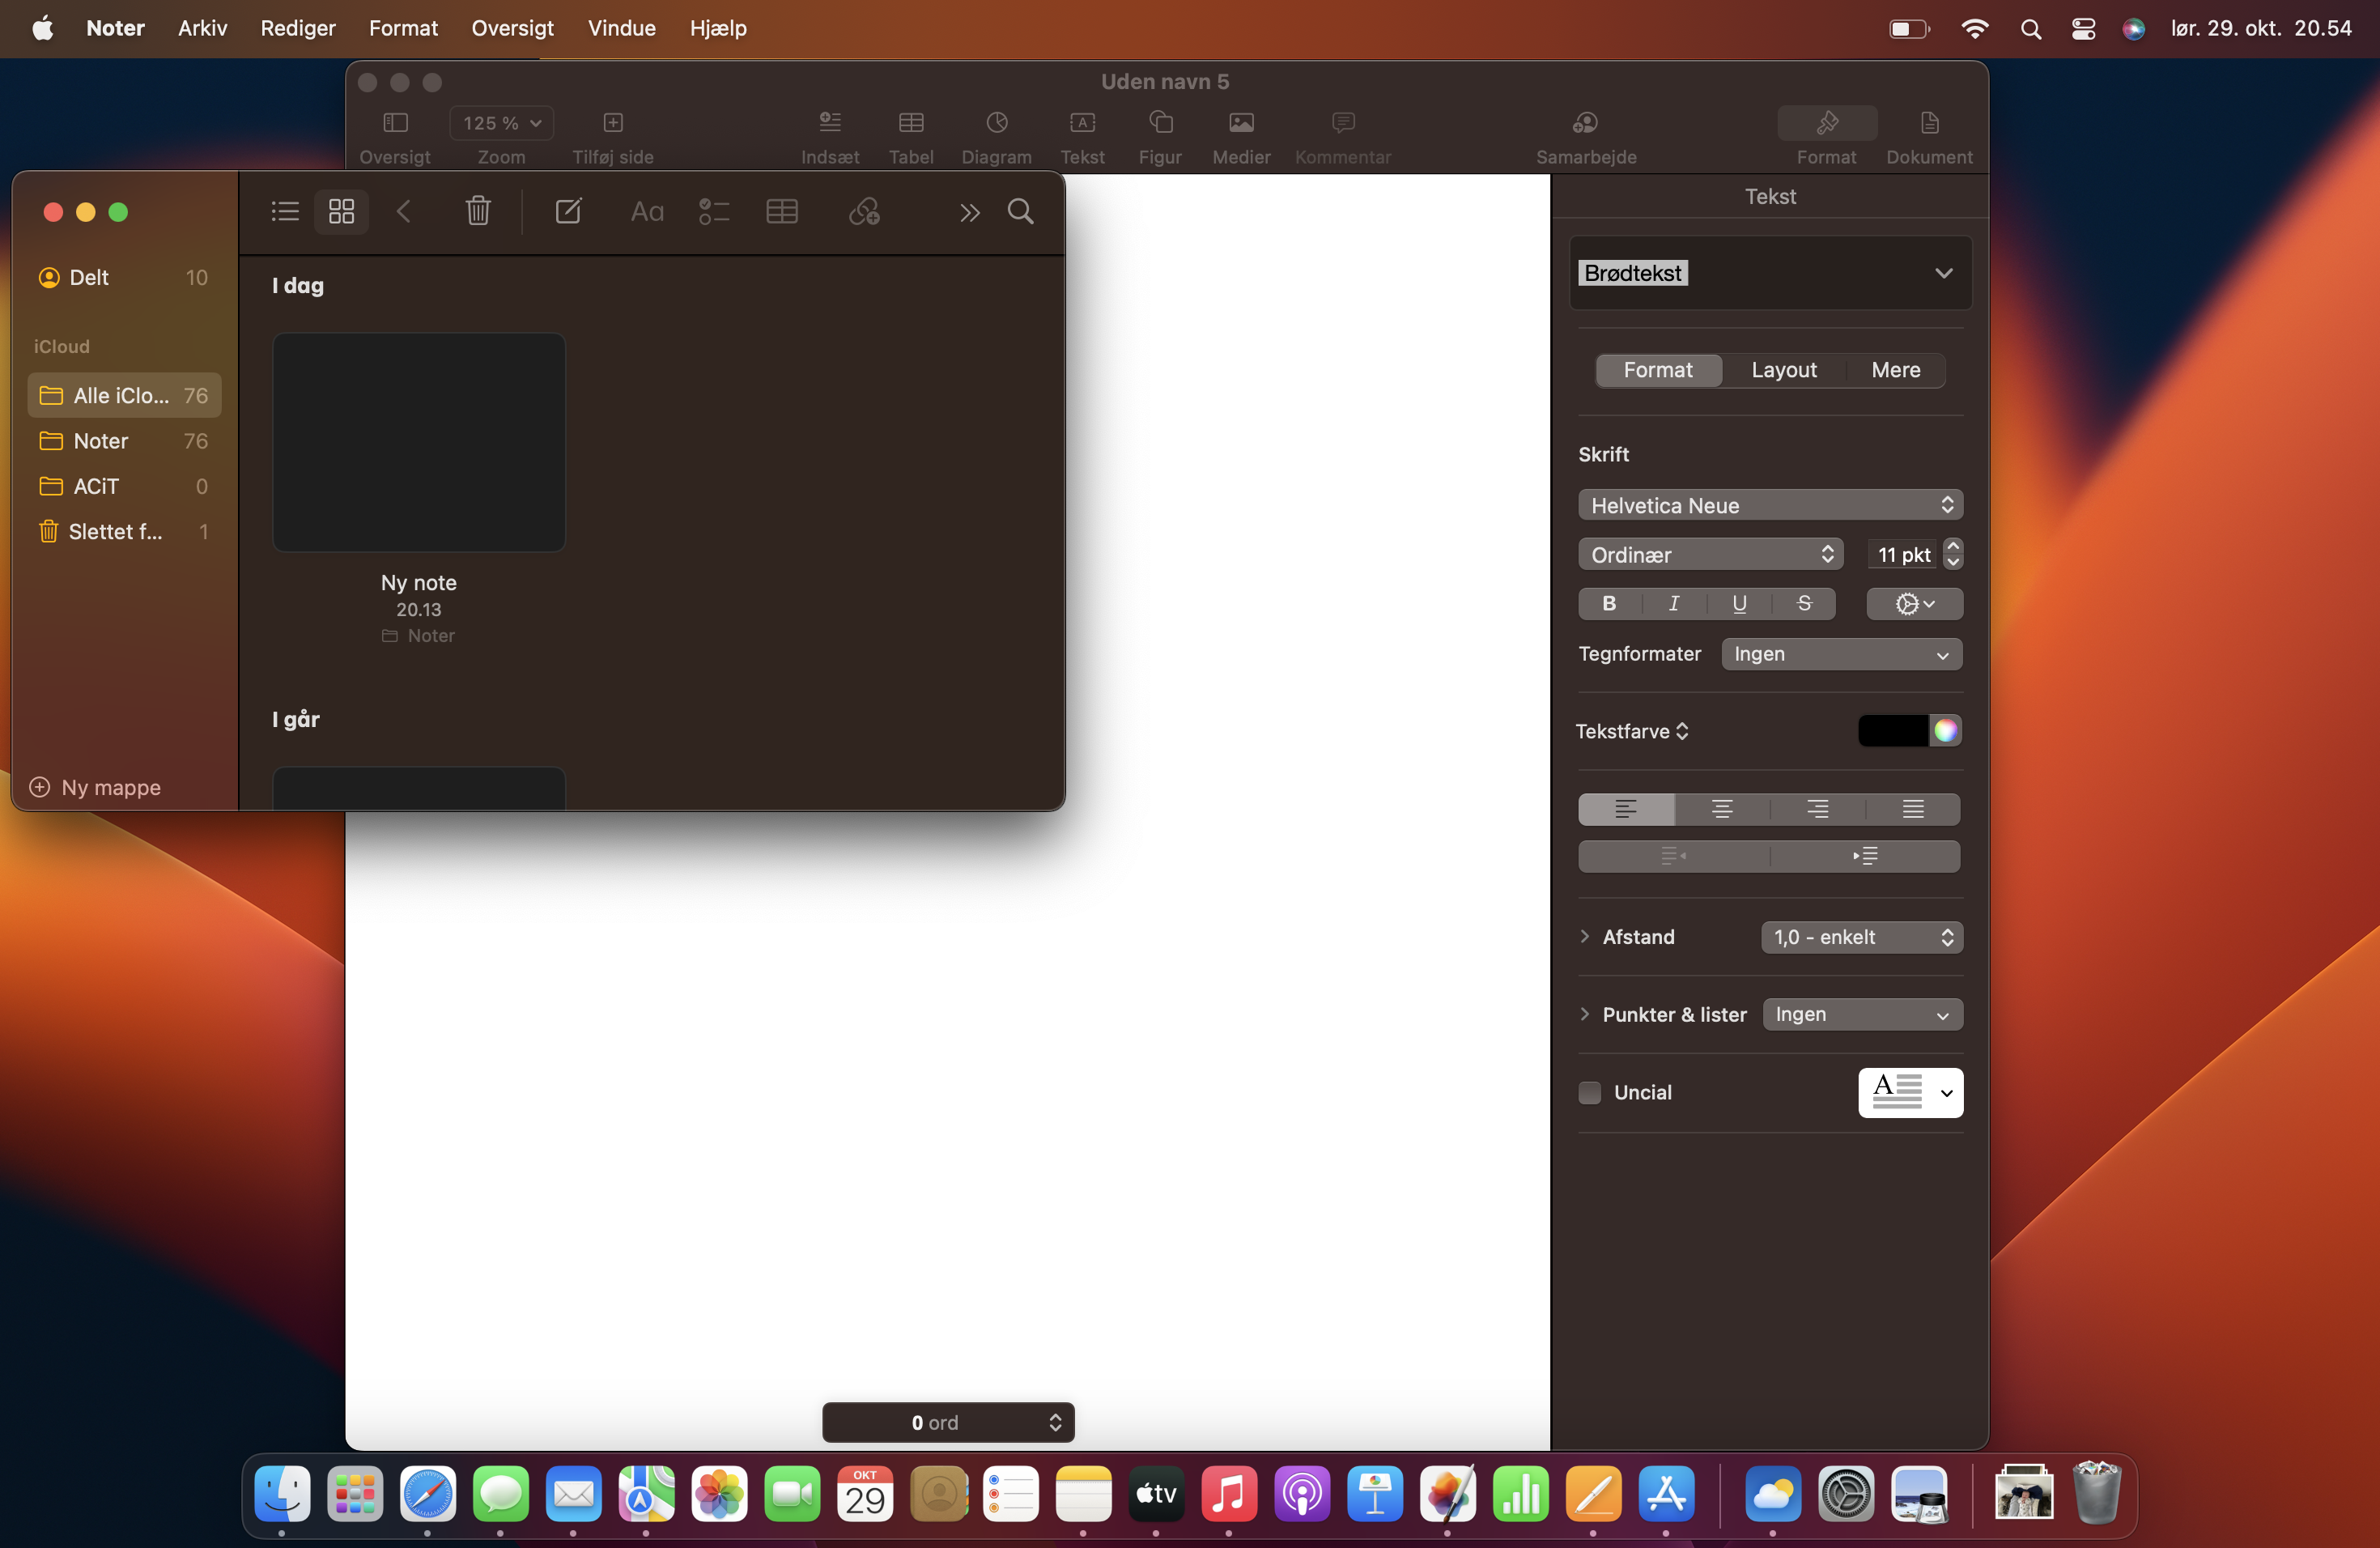The width and height of the screenshot is (2380, 1548).
Task: Switch to the Layout tab
Action: tap(1783, 370)
